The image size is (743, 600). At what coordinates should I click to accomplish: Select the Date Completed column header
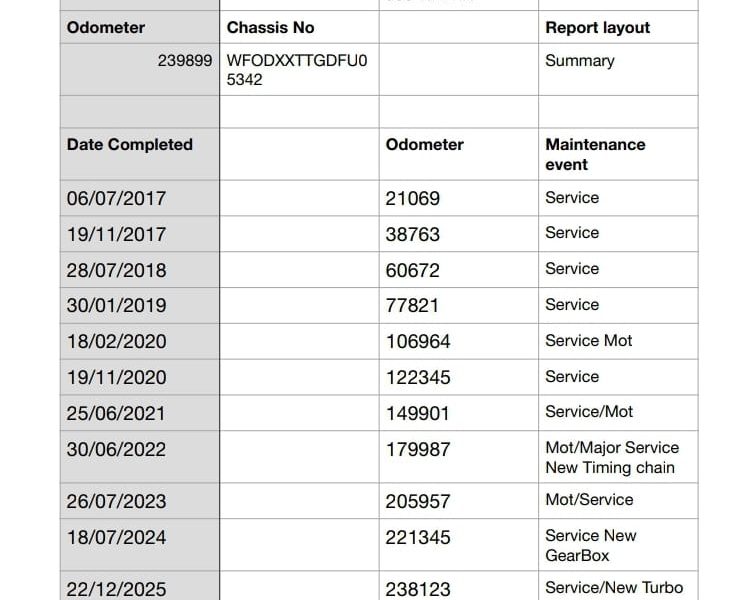click(x=130, y=145)
